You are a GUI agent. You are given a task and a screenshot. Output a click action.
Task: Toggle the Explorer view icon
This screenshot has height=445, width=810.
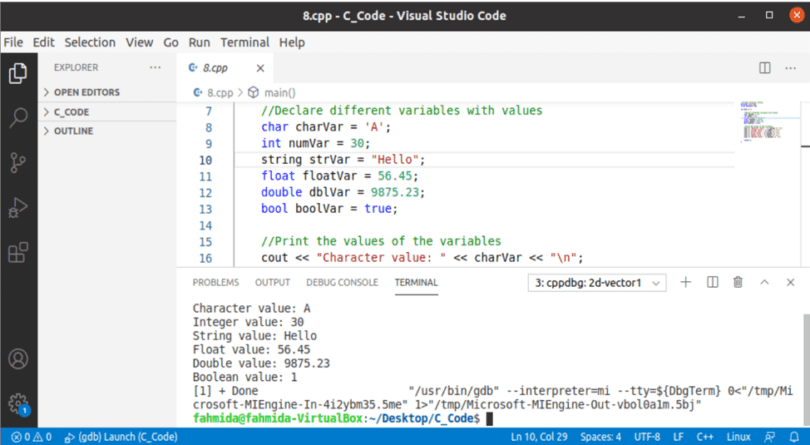[x=18, y=73]
